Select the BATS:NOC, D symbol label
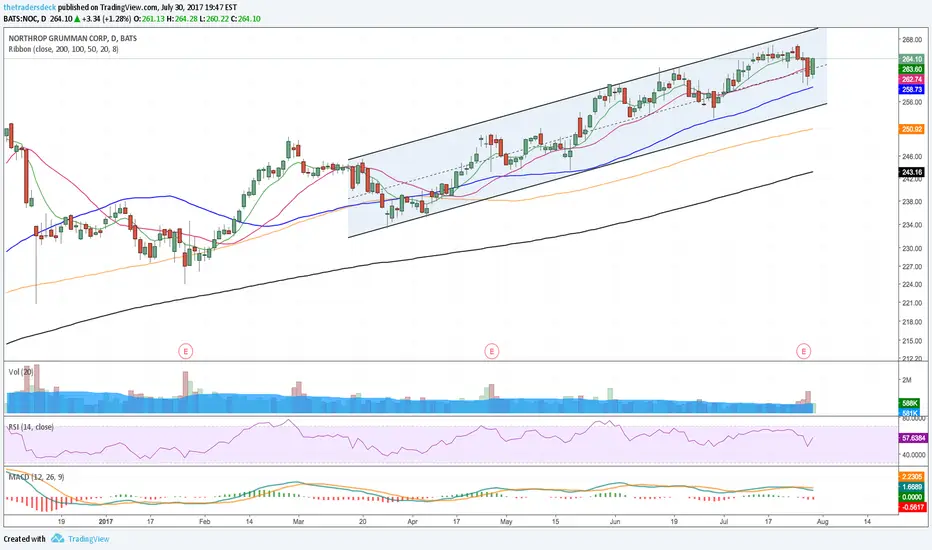Screen dimensions: 932x550 coord(24,18)
